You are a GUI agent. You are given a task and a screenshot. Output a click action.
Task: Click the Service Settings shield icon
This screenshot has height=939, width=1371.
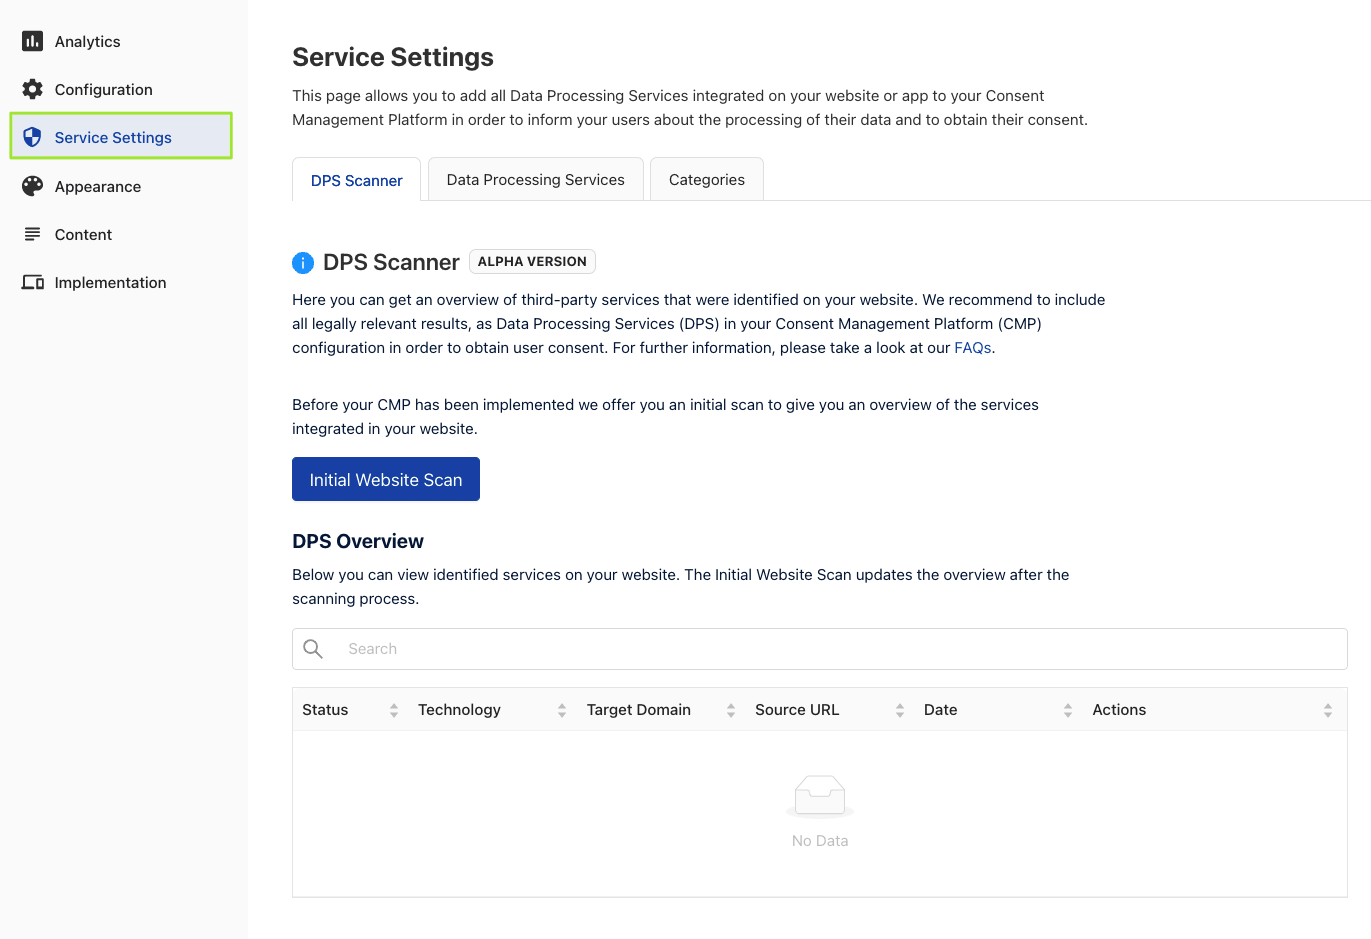pyautogui.click(x=32, y=137)
